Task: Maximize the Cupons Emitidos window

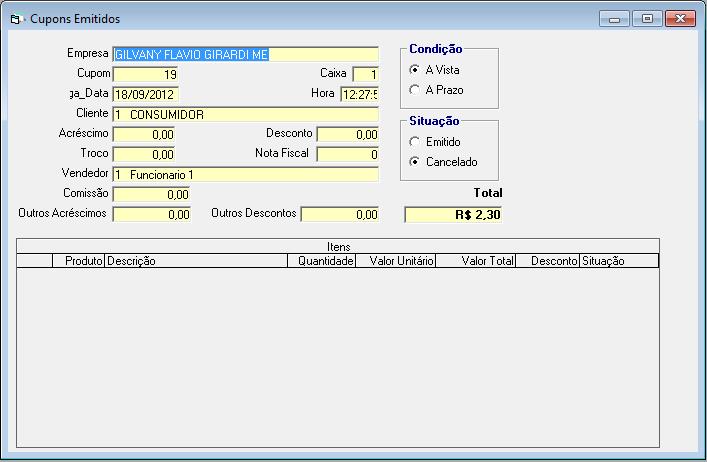Action: tap(647, 18)
